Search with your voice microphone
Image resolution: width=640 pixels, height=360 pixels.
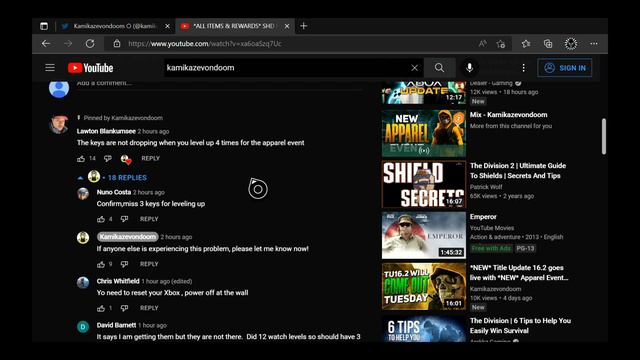[x=469, y=68]
